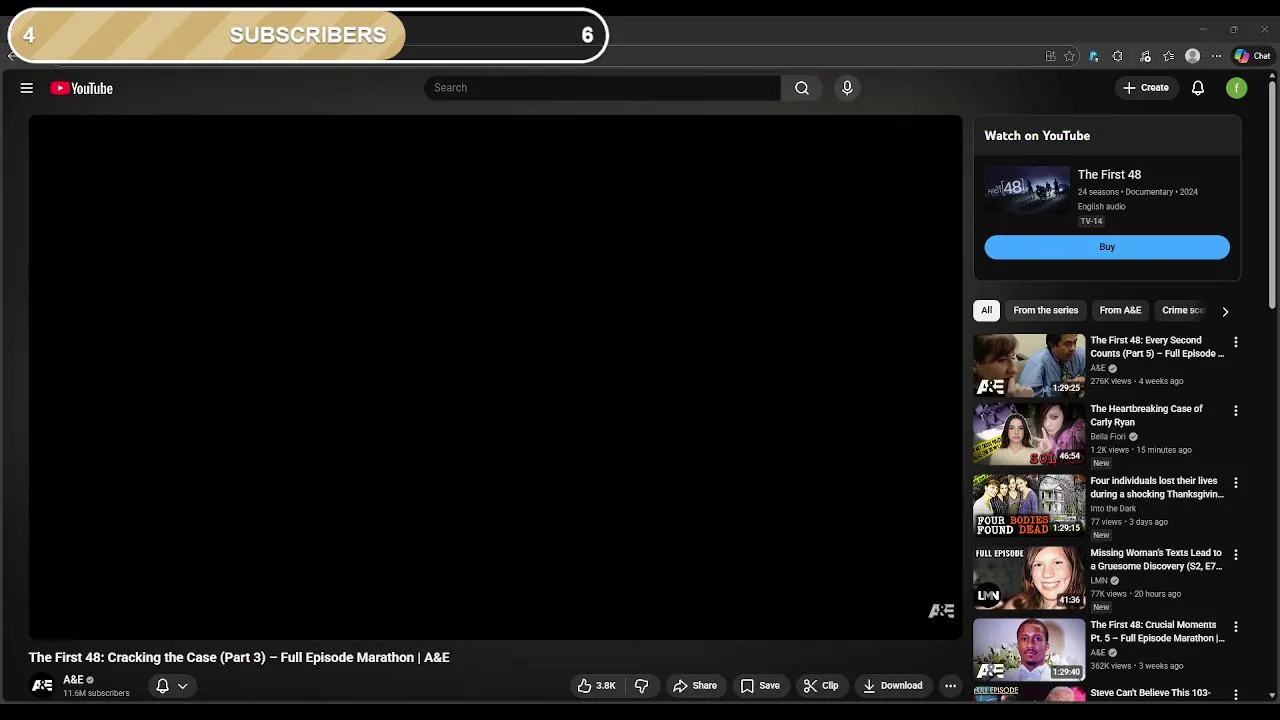Open 'The Heartbreaking Case of Carly Ryan' title
This screenshot has width=1280, height=720.
[x=1146, y=415]
